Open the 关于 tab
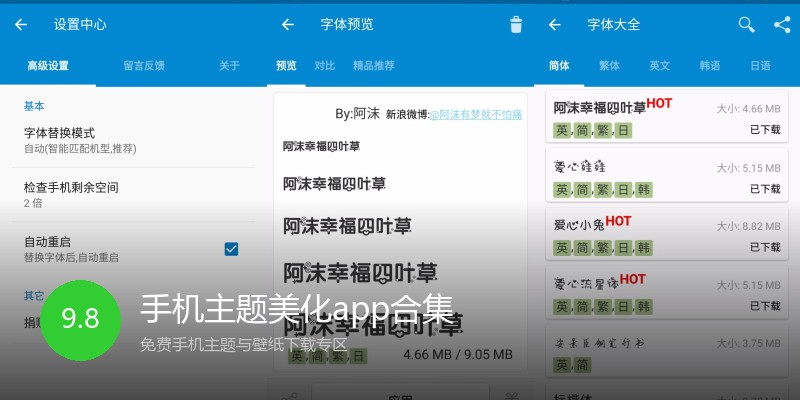 pos(229,66)
